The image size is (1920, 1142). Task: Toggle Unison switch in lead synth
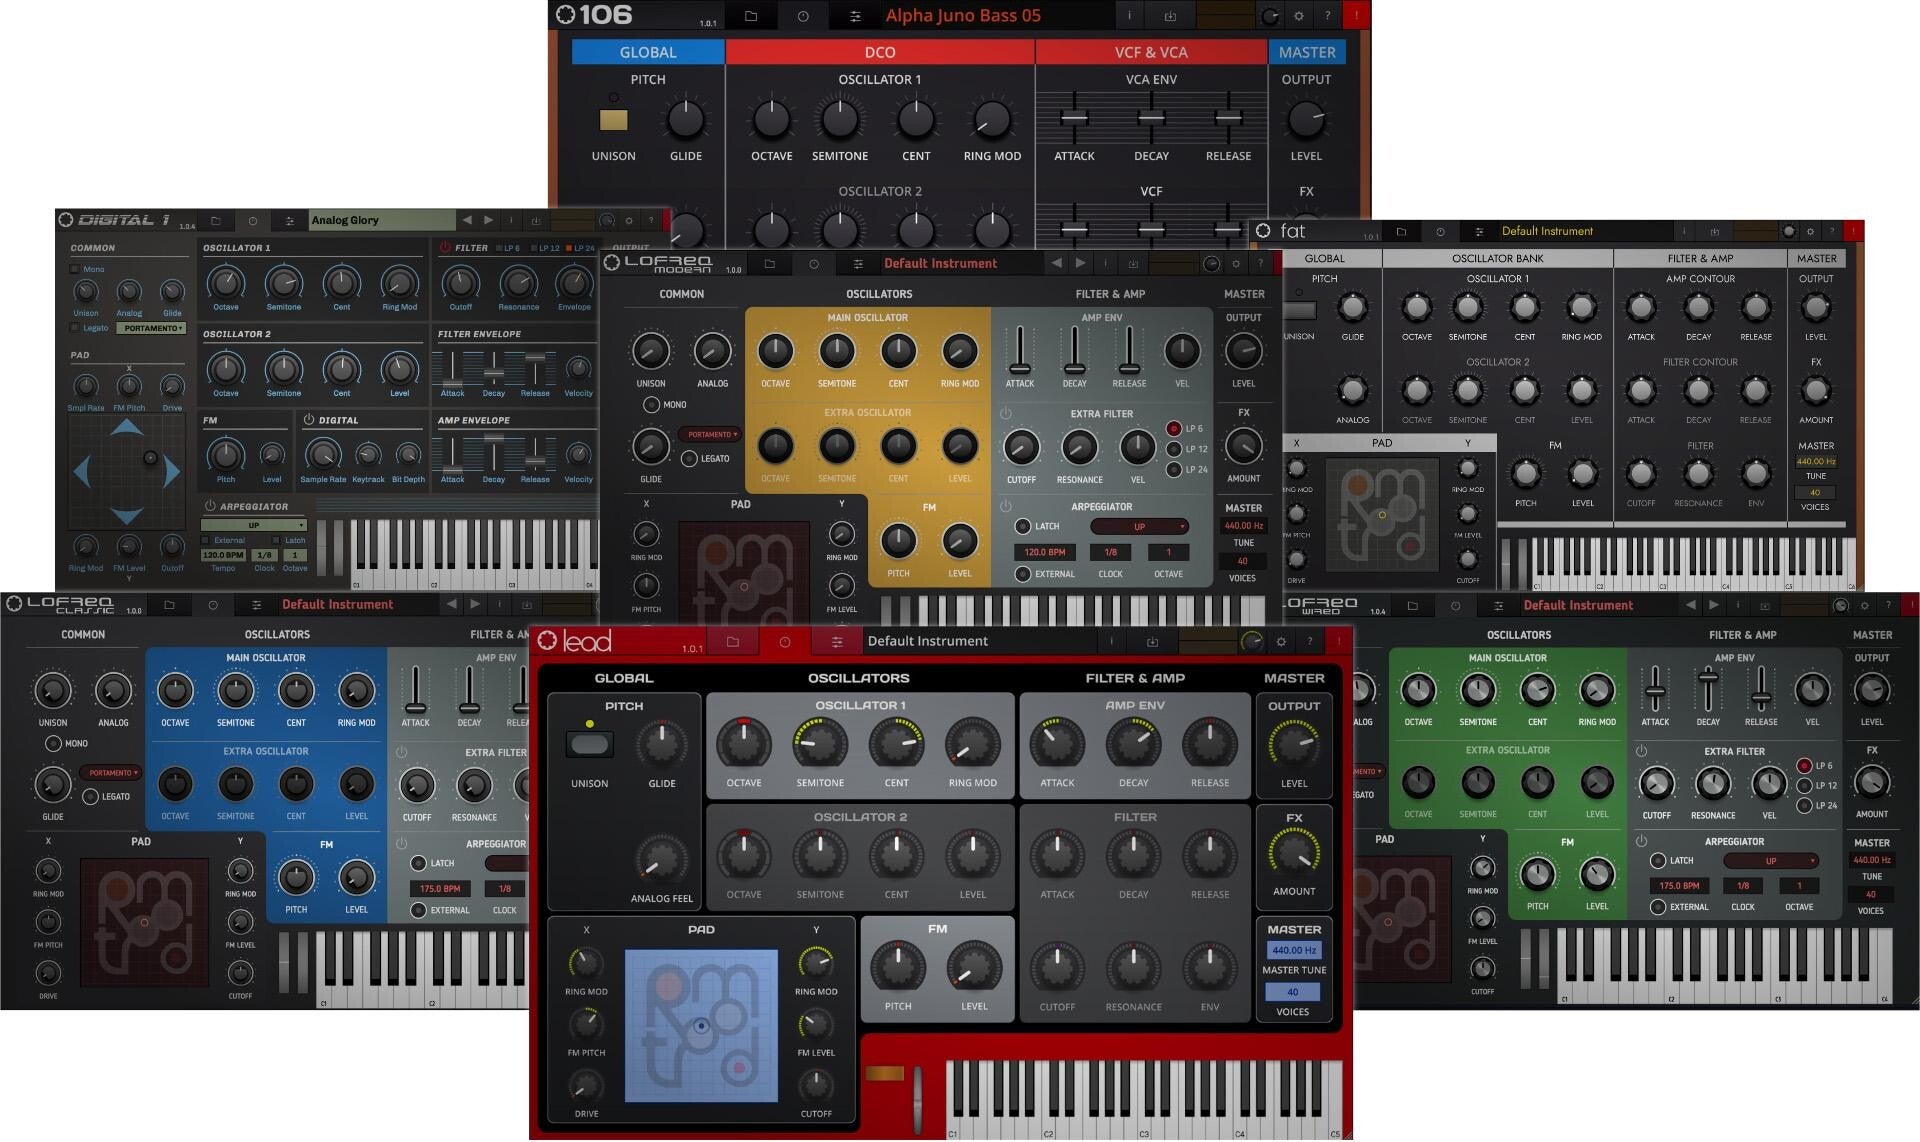pos(589,744)
